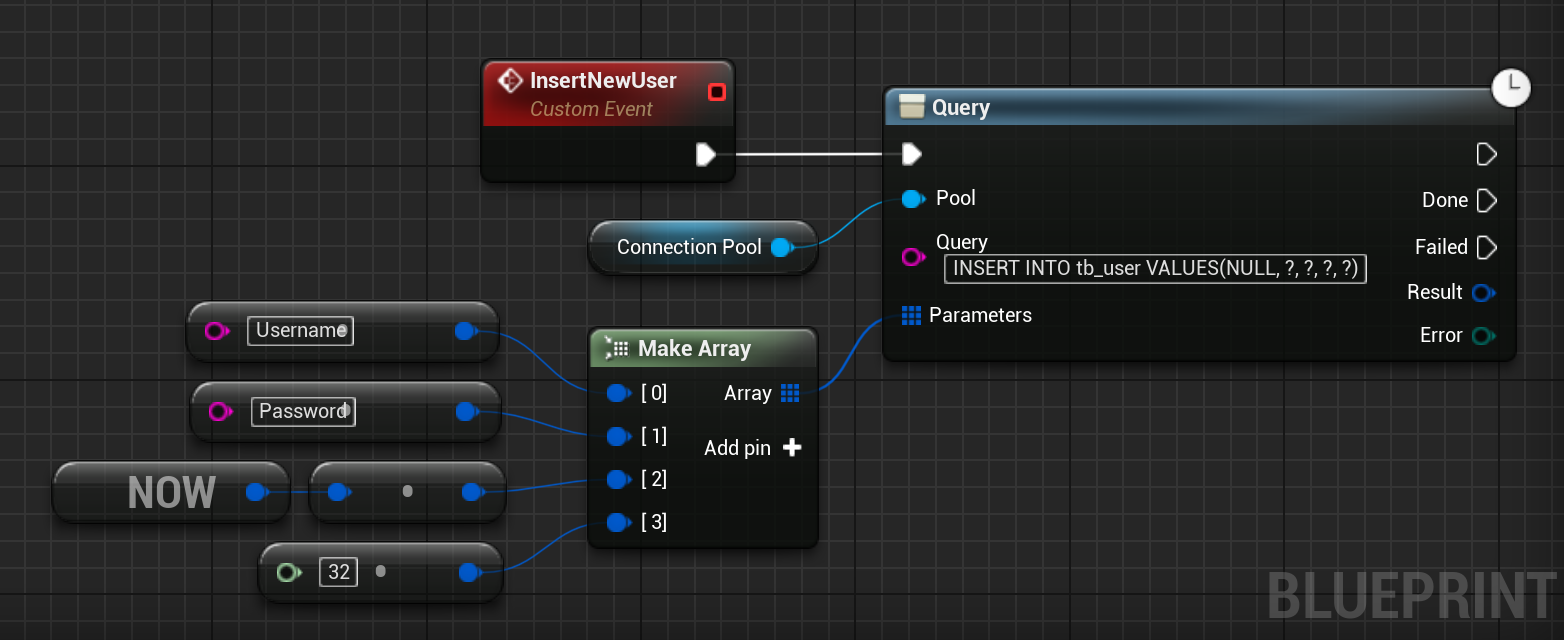Select the Make Array node header
This screenshot has height=640, width=1564.
(703, 348)
